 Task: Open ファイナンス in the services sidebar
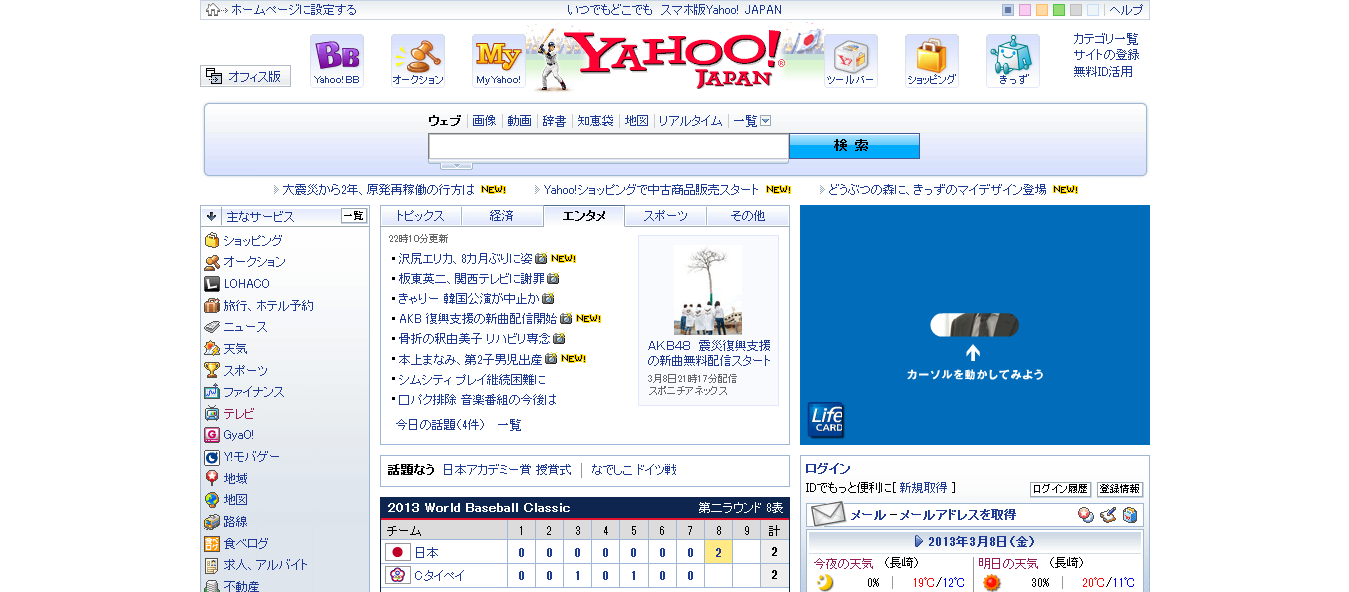[x=253, y=392]
